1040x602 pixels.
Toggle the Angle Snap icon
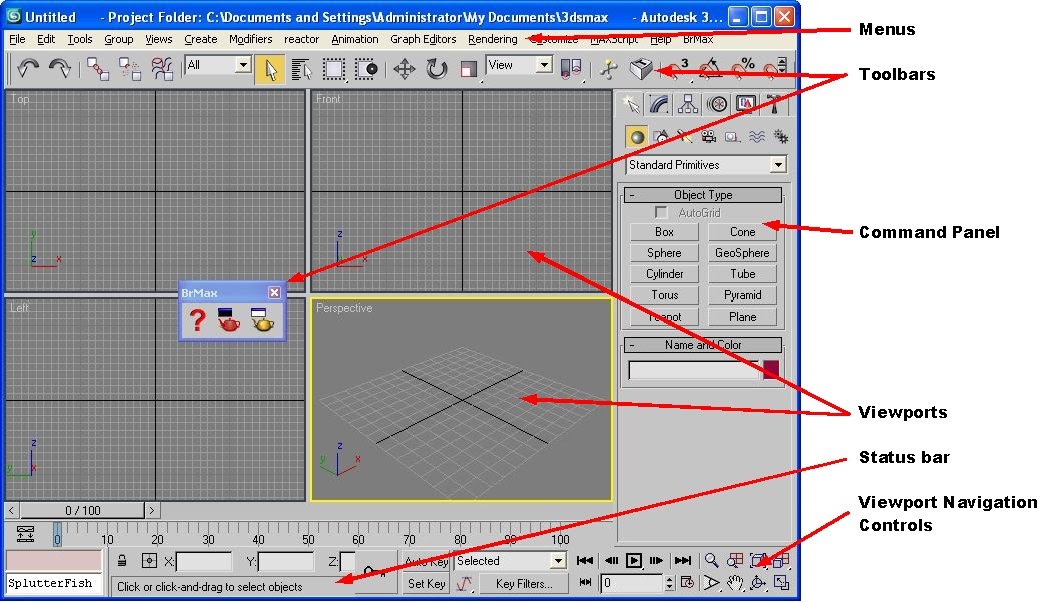click(710, 69)
